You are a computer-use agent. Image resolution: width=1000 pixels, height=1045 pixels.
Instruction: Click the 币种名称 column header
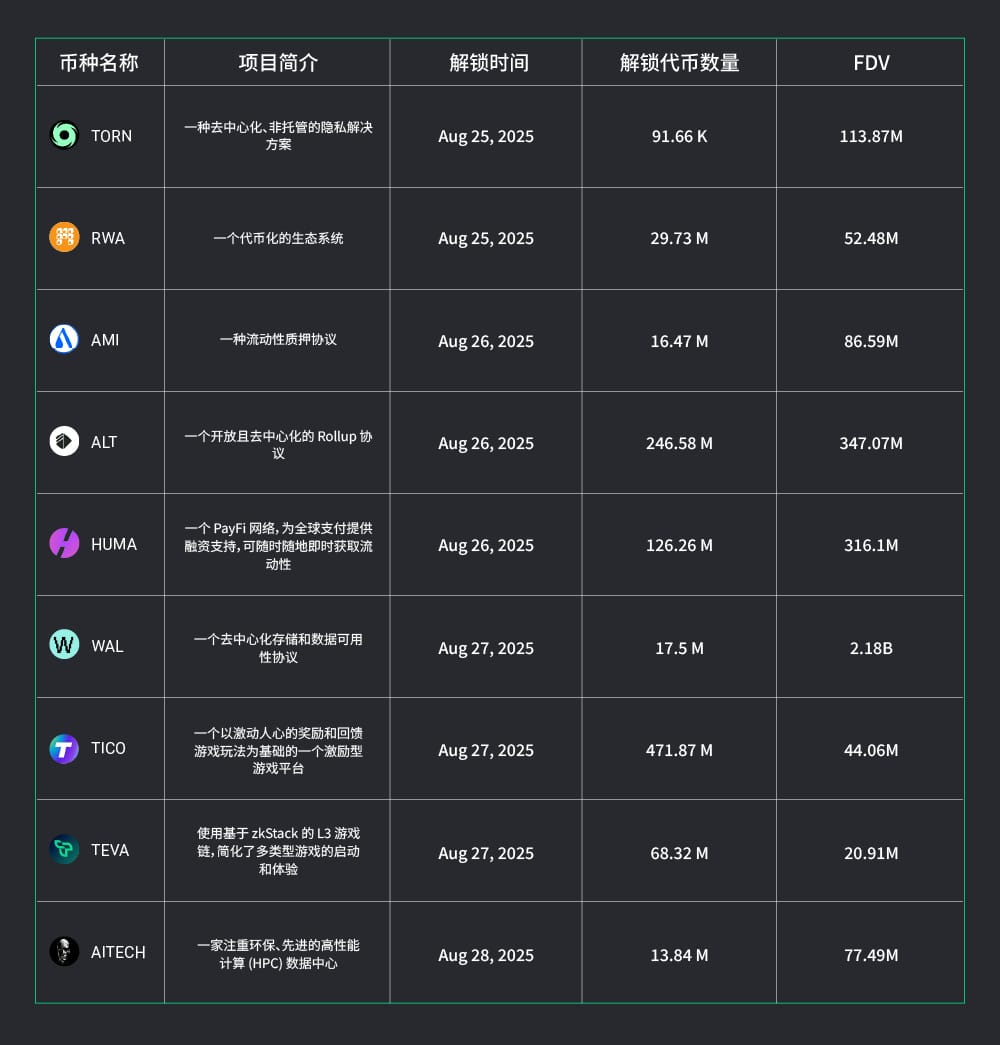point(99,63)
